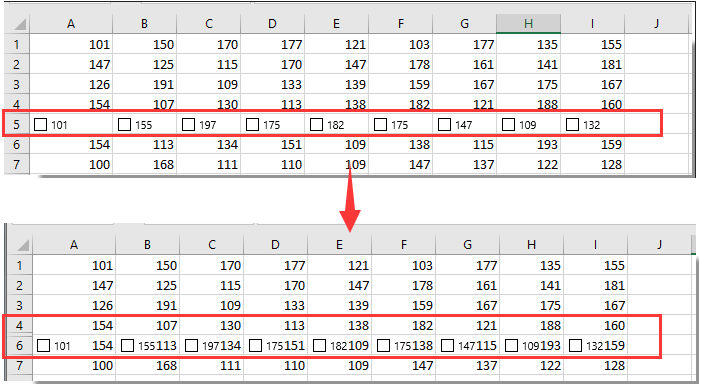The width and height of the screenshot is (704, 388).
Task: Tick the 155 checkbox in upper sheet row 5
Action: 124,124
